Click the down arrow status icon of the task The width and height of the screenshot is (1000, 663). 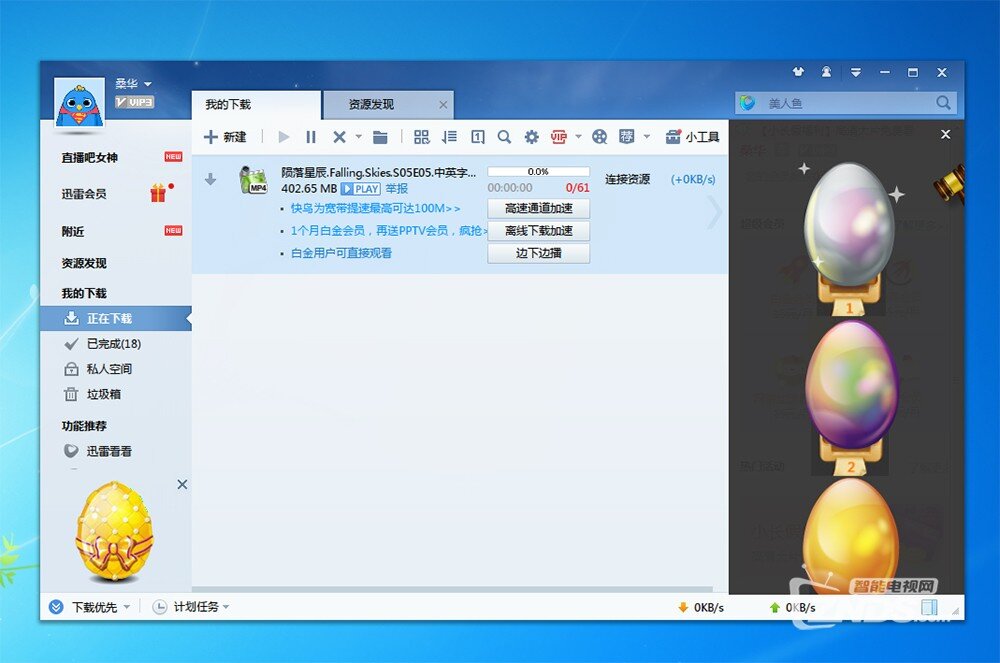pyautogui.click(x=210, y=180)
